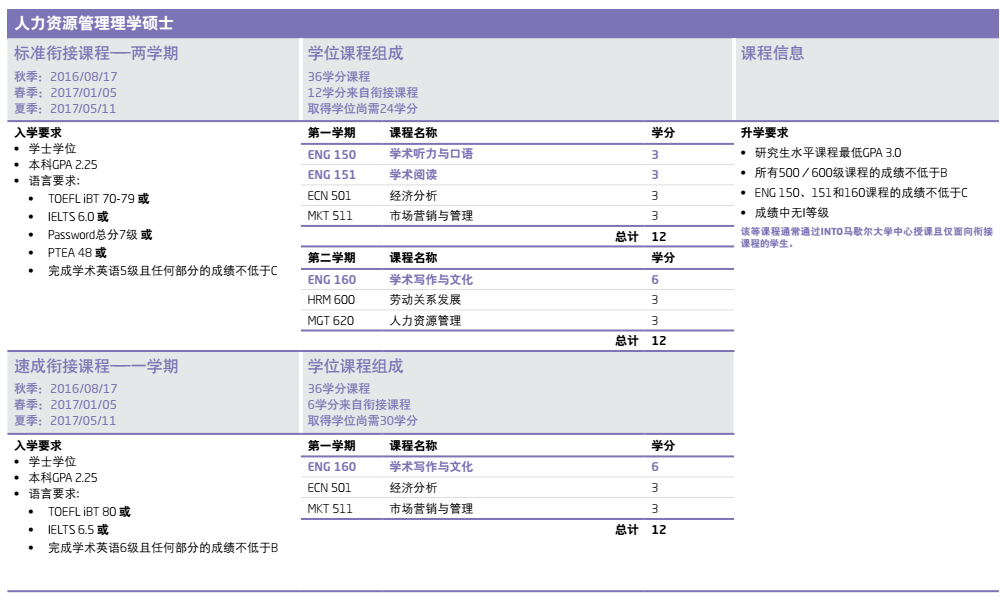This screenshot has width=1002, height=596.
Task: Click the 速成衔接课程—一学期 heading
Action: pos(96,366)
